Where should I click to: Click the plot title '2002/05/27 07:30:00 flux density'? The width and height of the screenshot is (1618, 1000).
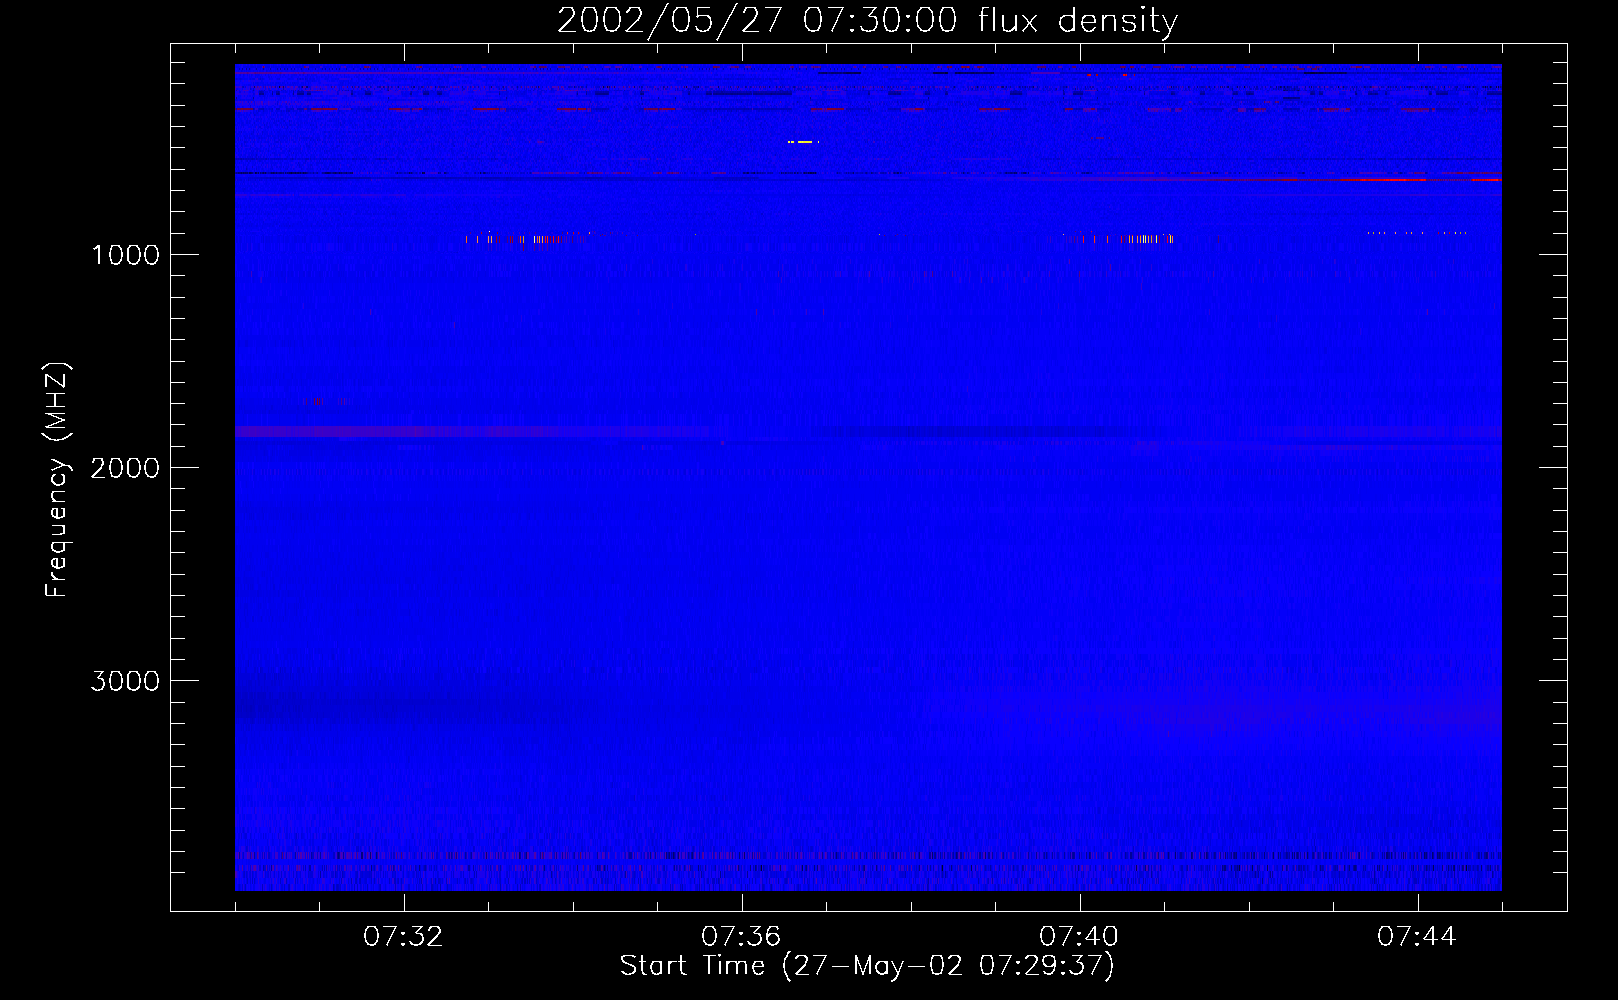point(867,21)
